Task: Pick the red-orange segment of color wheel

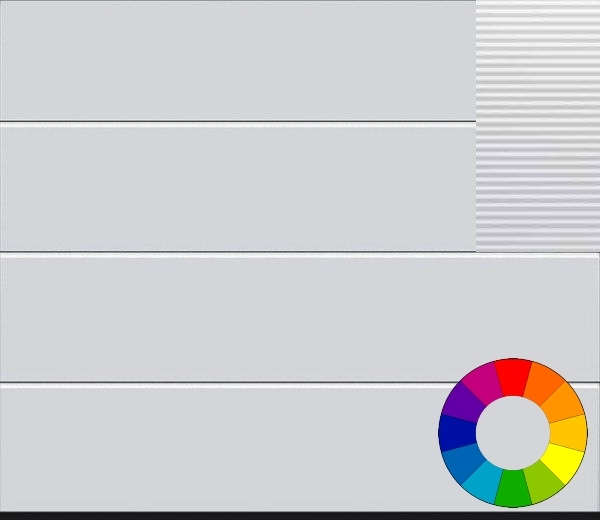Action: click(x=543, y=384)
